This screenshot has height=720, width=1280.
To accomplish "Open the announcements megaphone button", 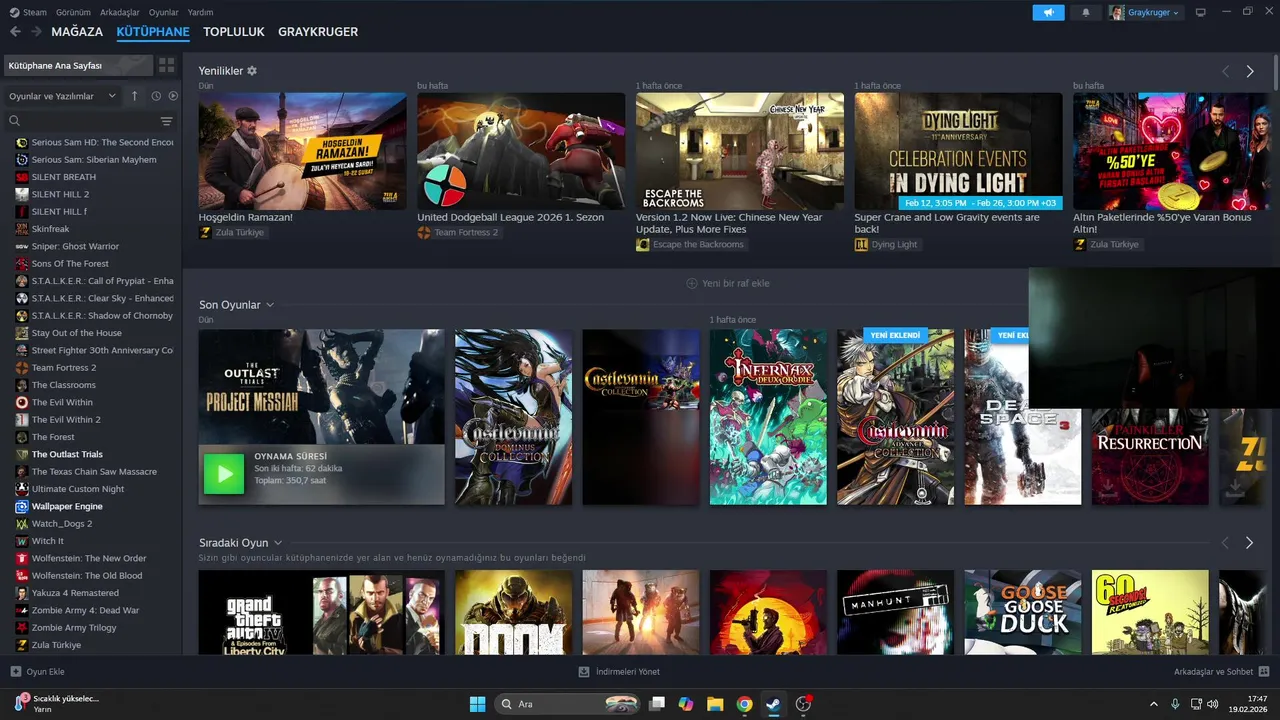I will pyautogui.click(x=1048, y=12).
